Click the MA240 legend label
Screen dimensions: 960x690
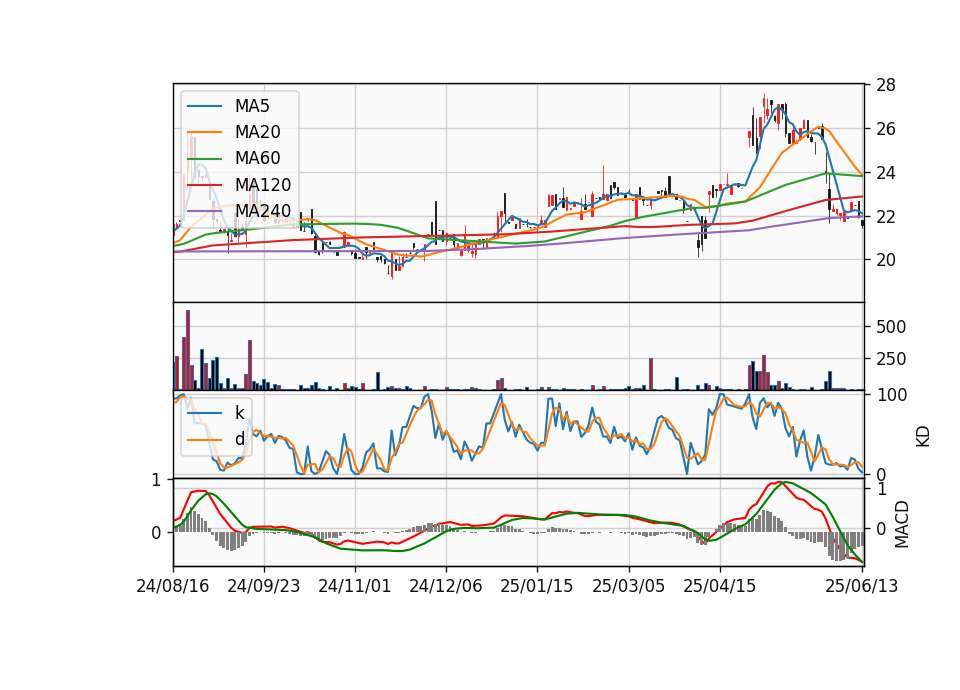(263, 211)
